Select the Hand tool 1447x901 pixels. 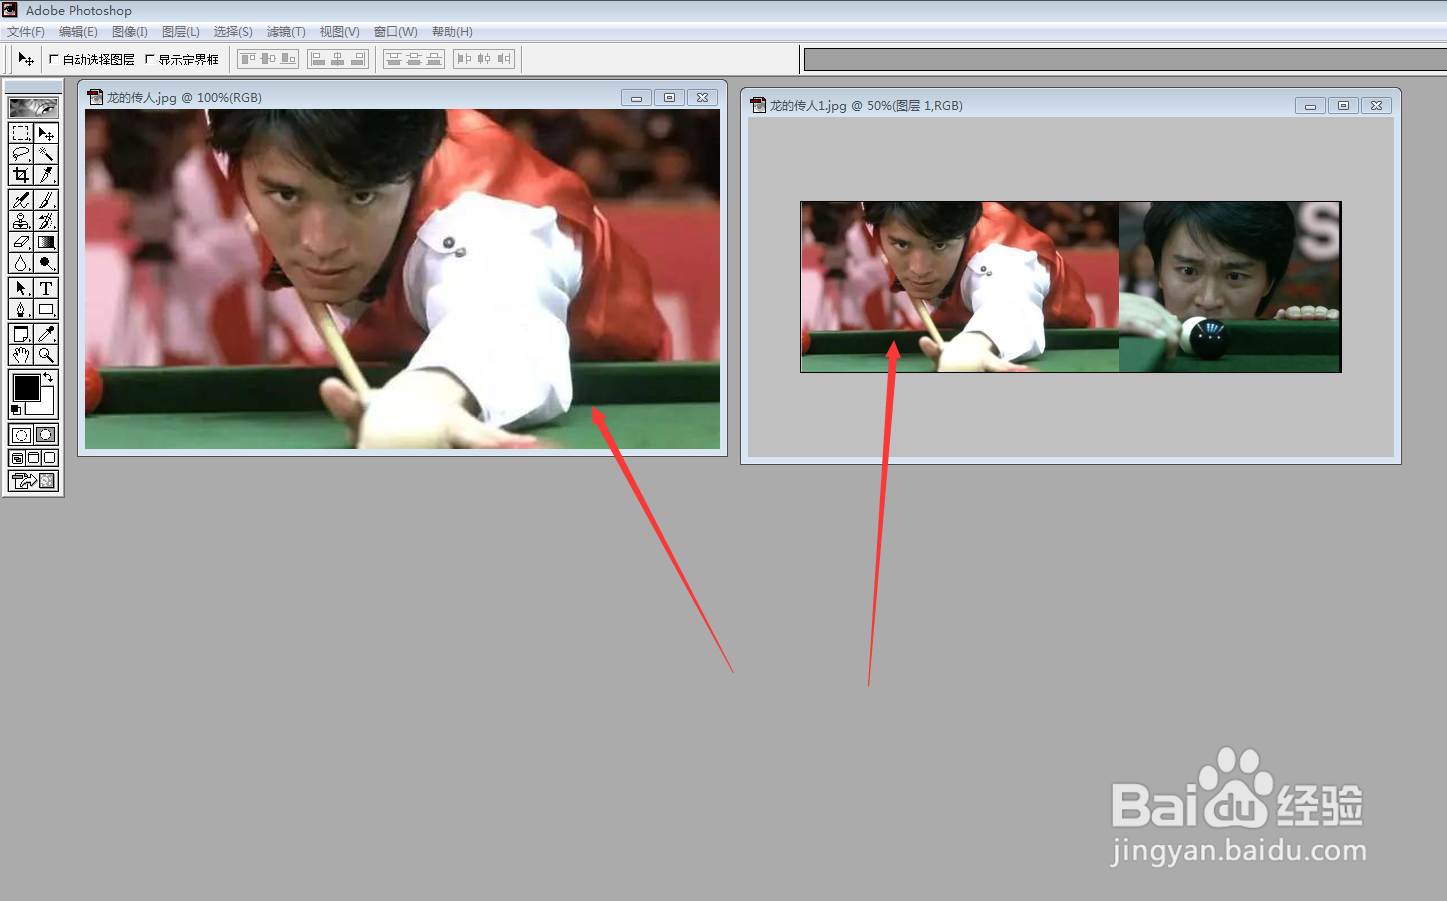pyautogui.click(x=20, y=355)
